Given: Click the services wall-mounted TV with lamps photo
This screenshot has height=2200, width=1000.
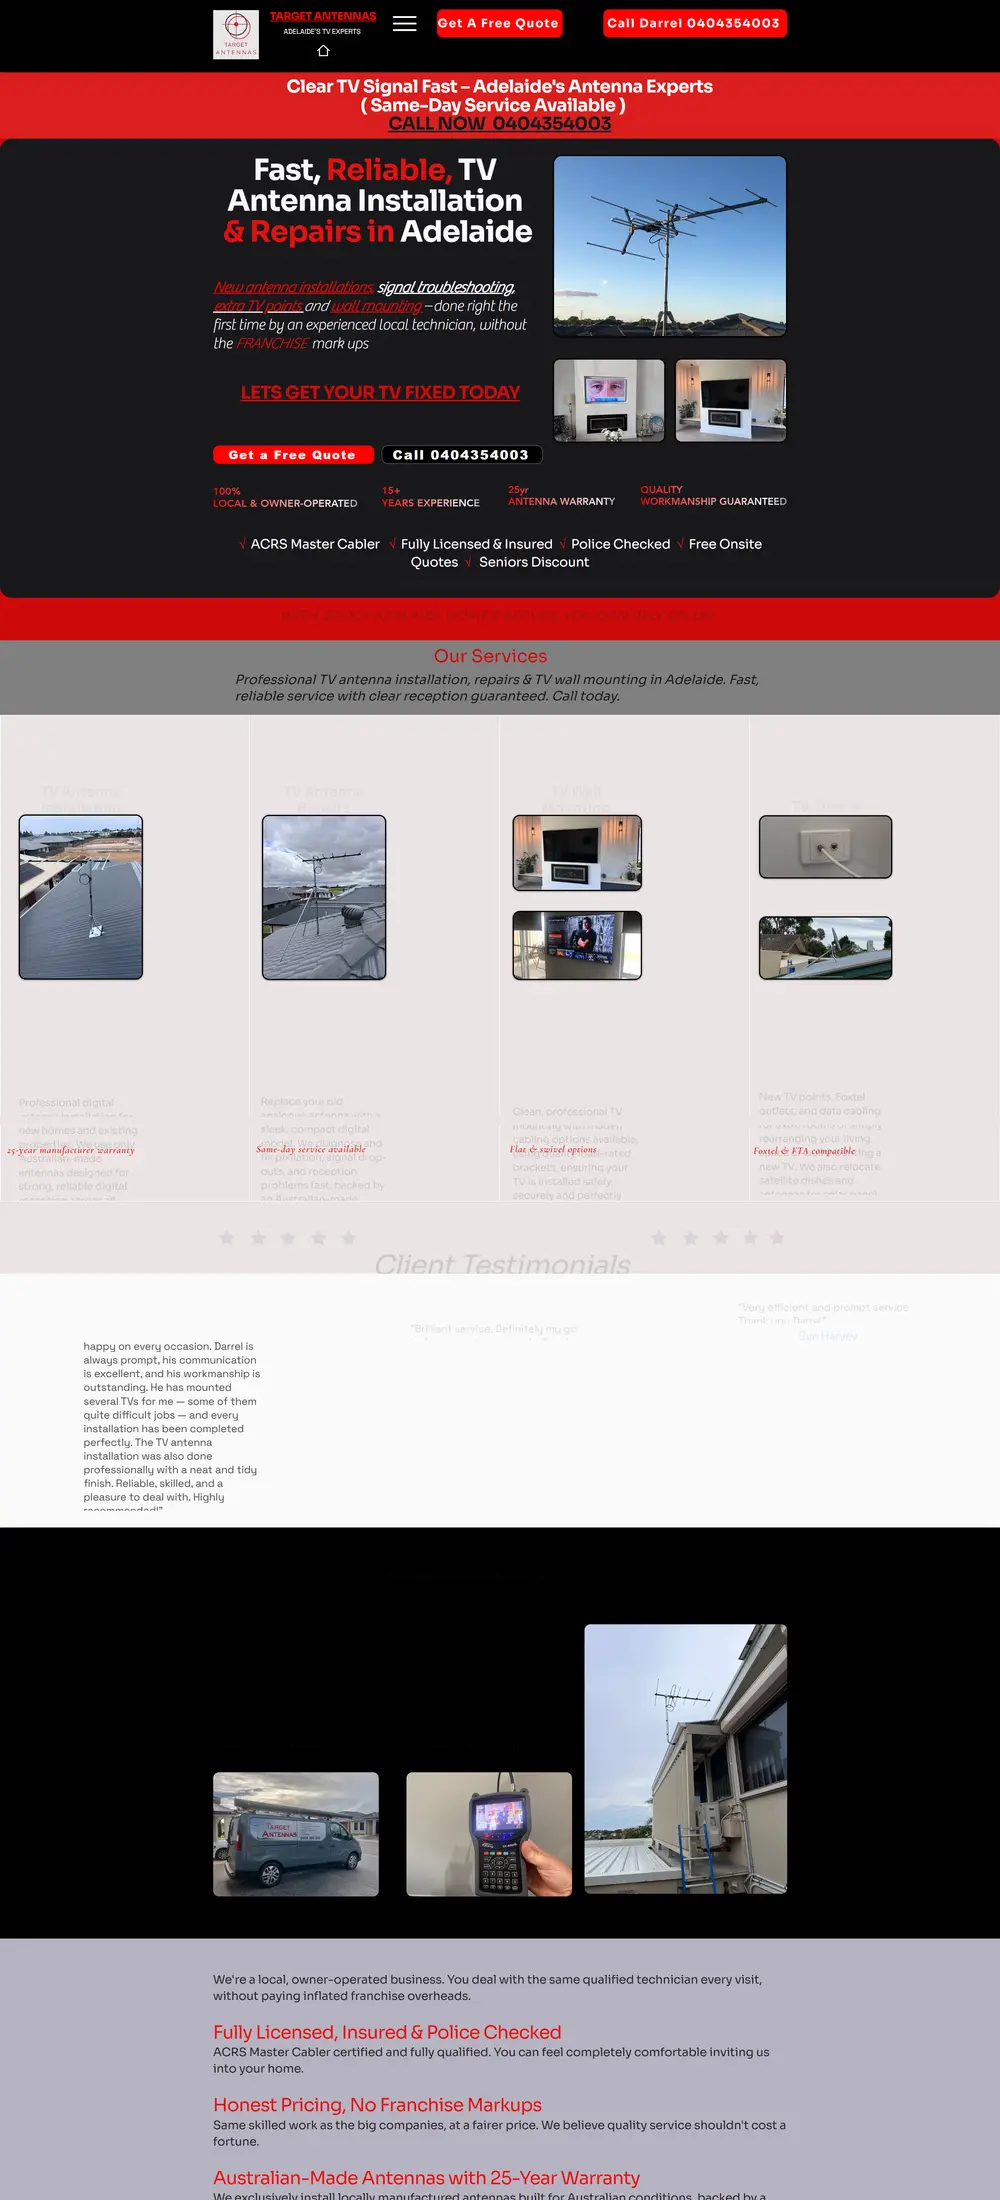Looking at the screenshot, I should click(577, 852).
